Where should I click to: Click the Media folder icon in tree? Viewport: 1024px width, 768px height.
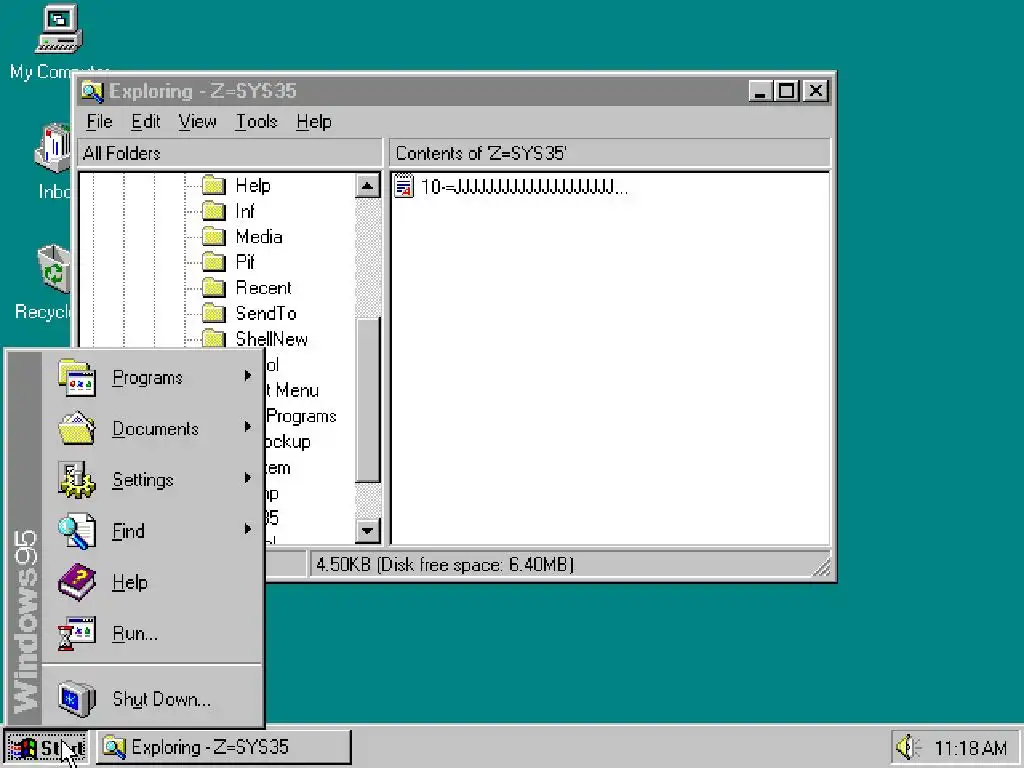214,236
